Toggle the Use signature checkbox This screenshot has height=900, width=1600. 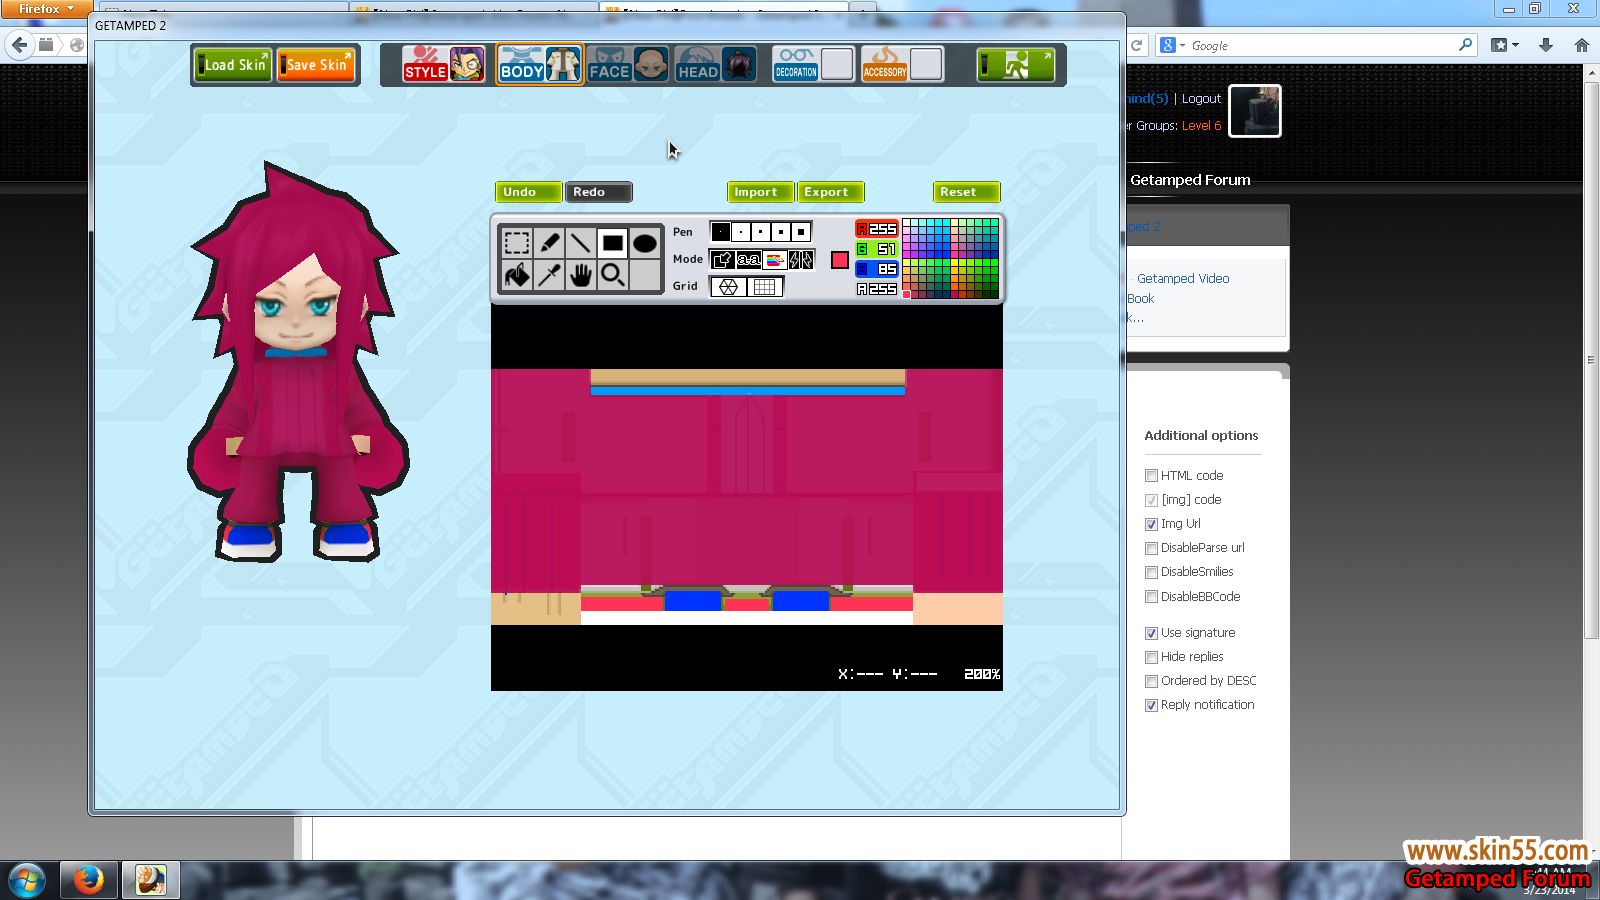click(x=1151, y=633)
